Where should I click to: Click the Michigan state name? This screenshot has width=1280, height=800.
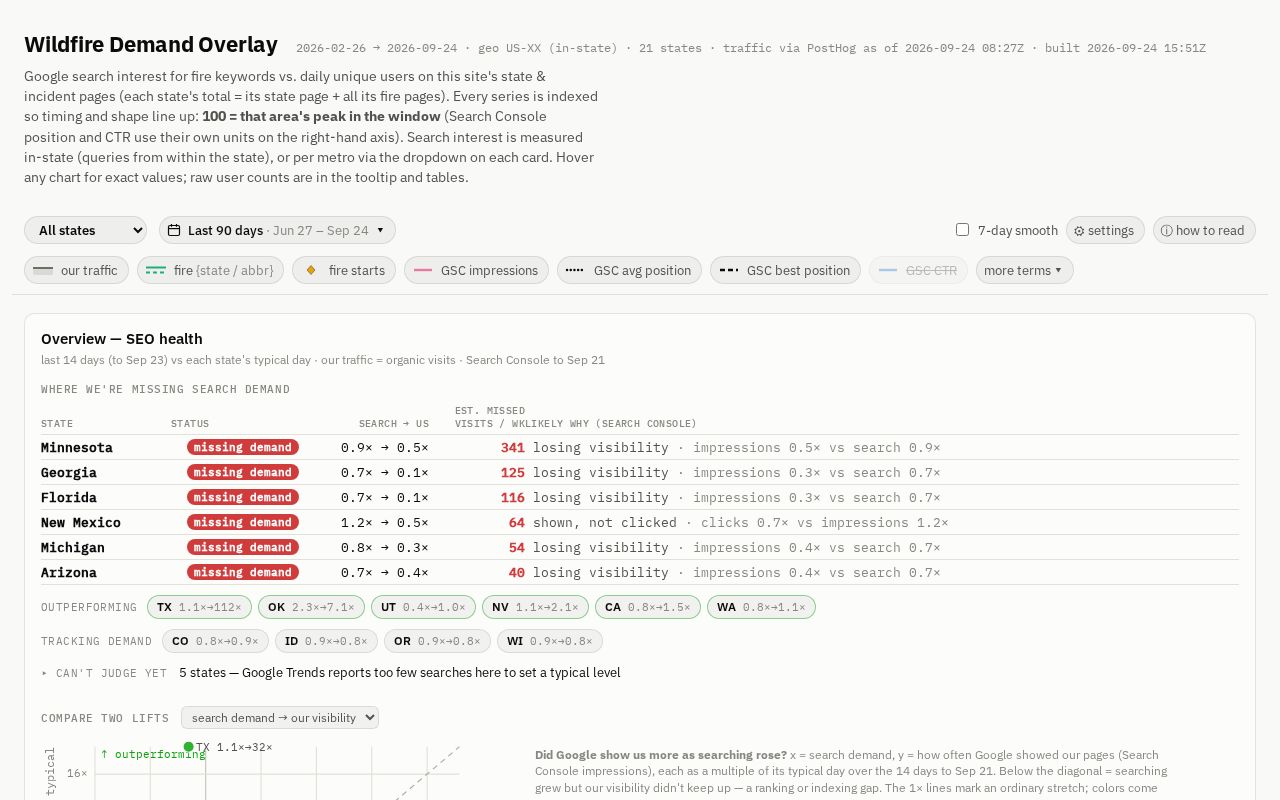[73, 547]
